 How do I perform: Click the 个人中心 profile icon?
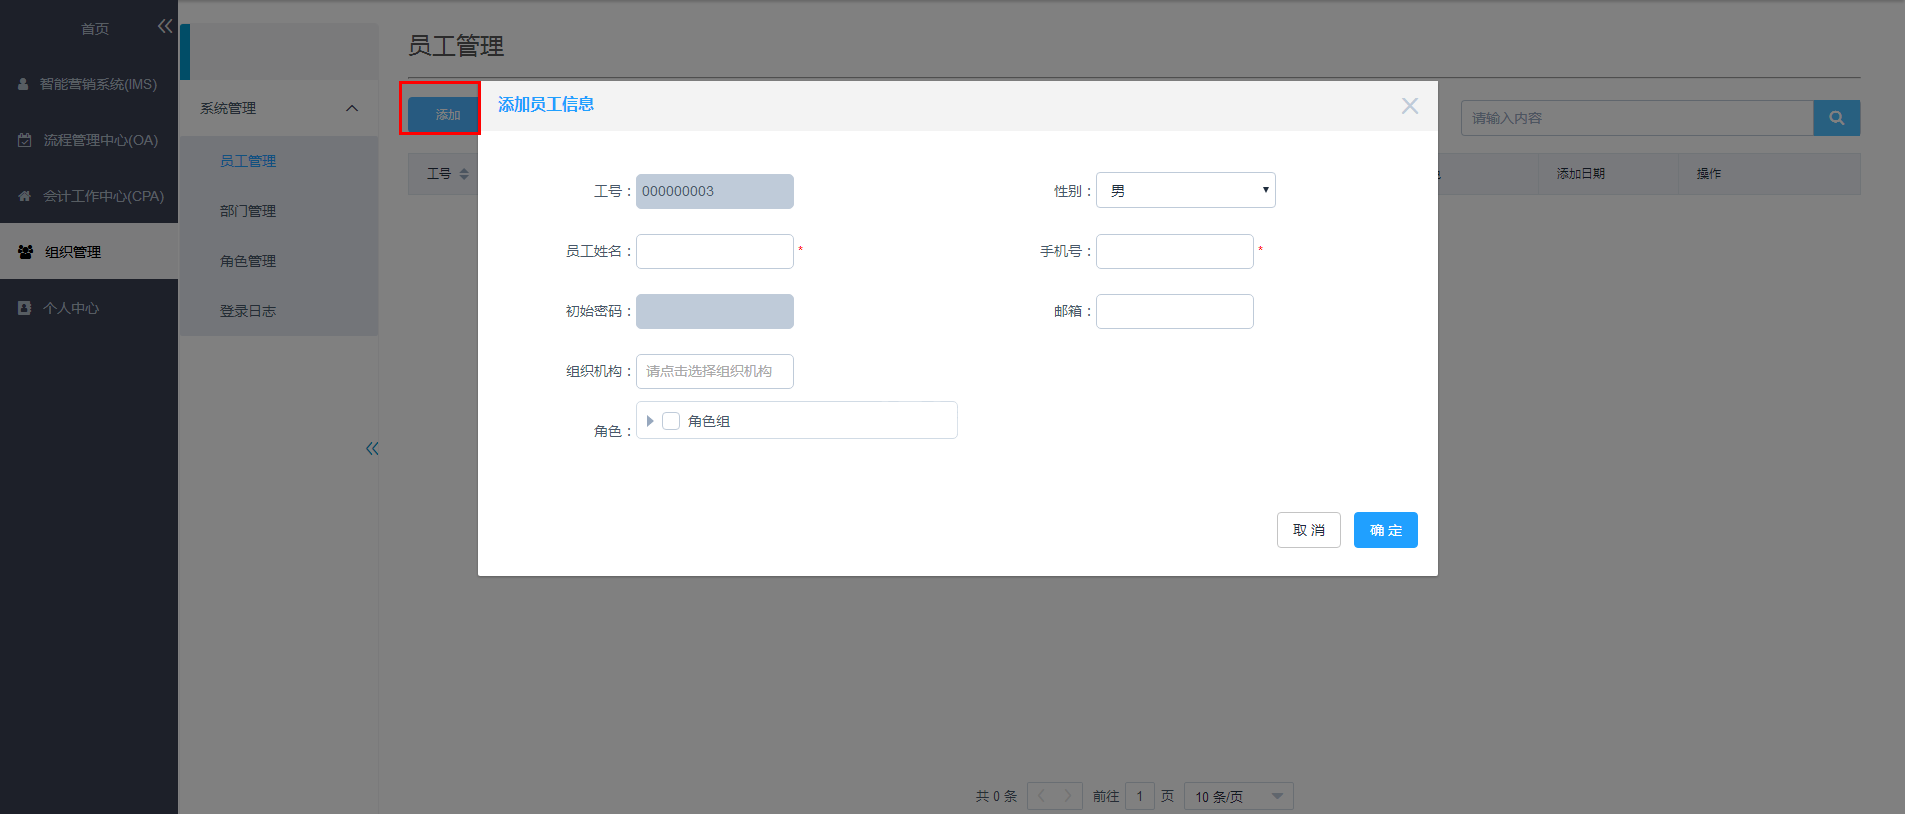[25, 308]
